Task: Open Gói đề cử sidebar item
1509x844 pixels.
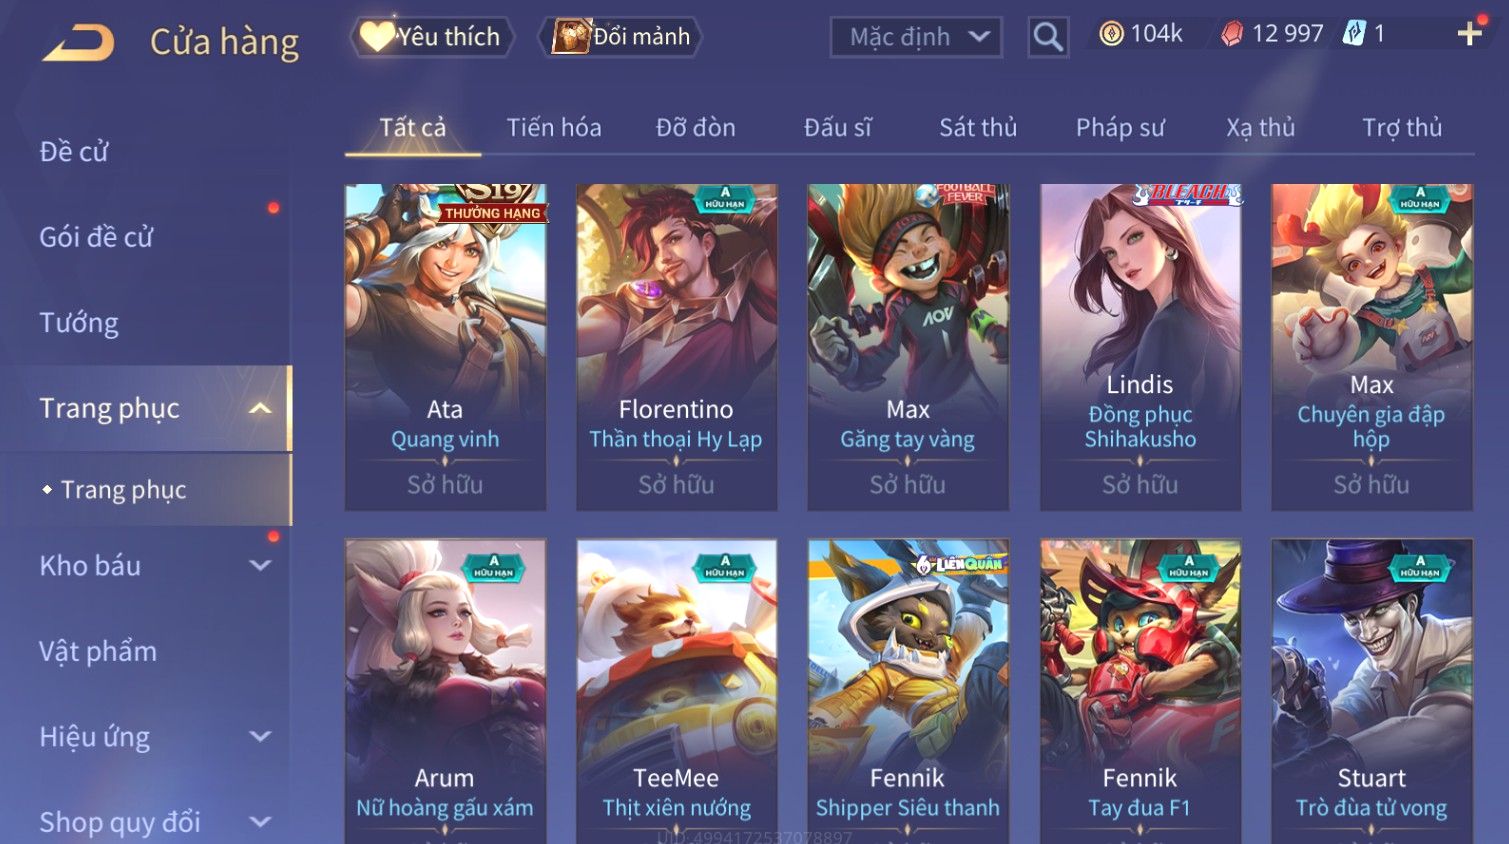Action: (96, 237)
